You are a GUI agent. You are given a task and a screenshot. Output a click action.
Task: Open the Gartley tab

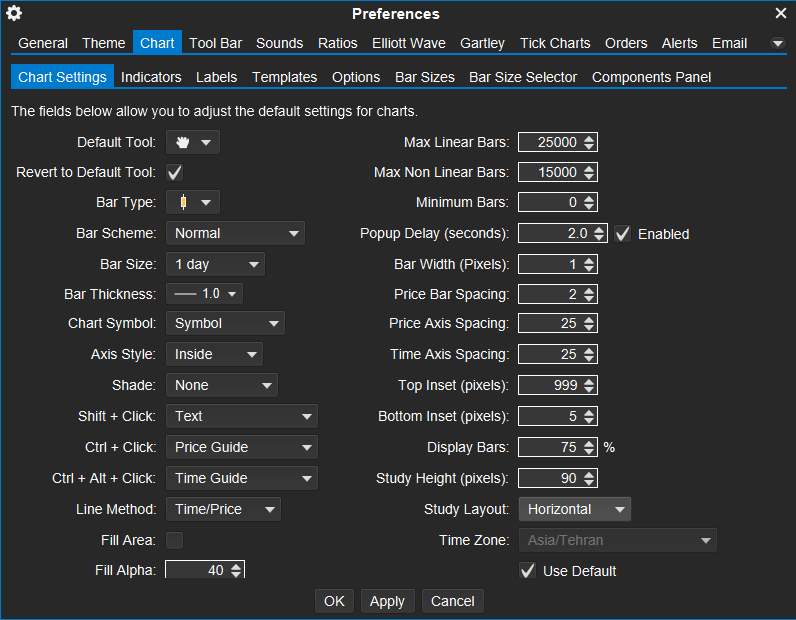tap(482, 43)
